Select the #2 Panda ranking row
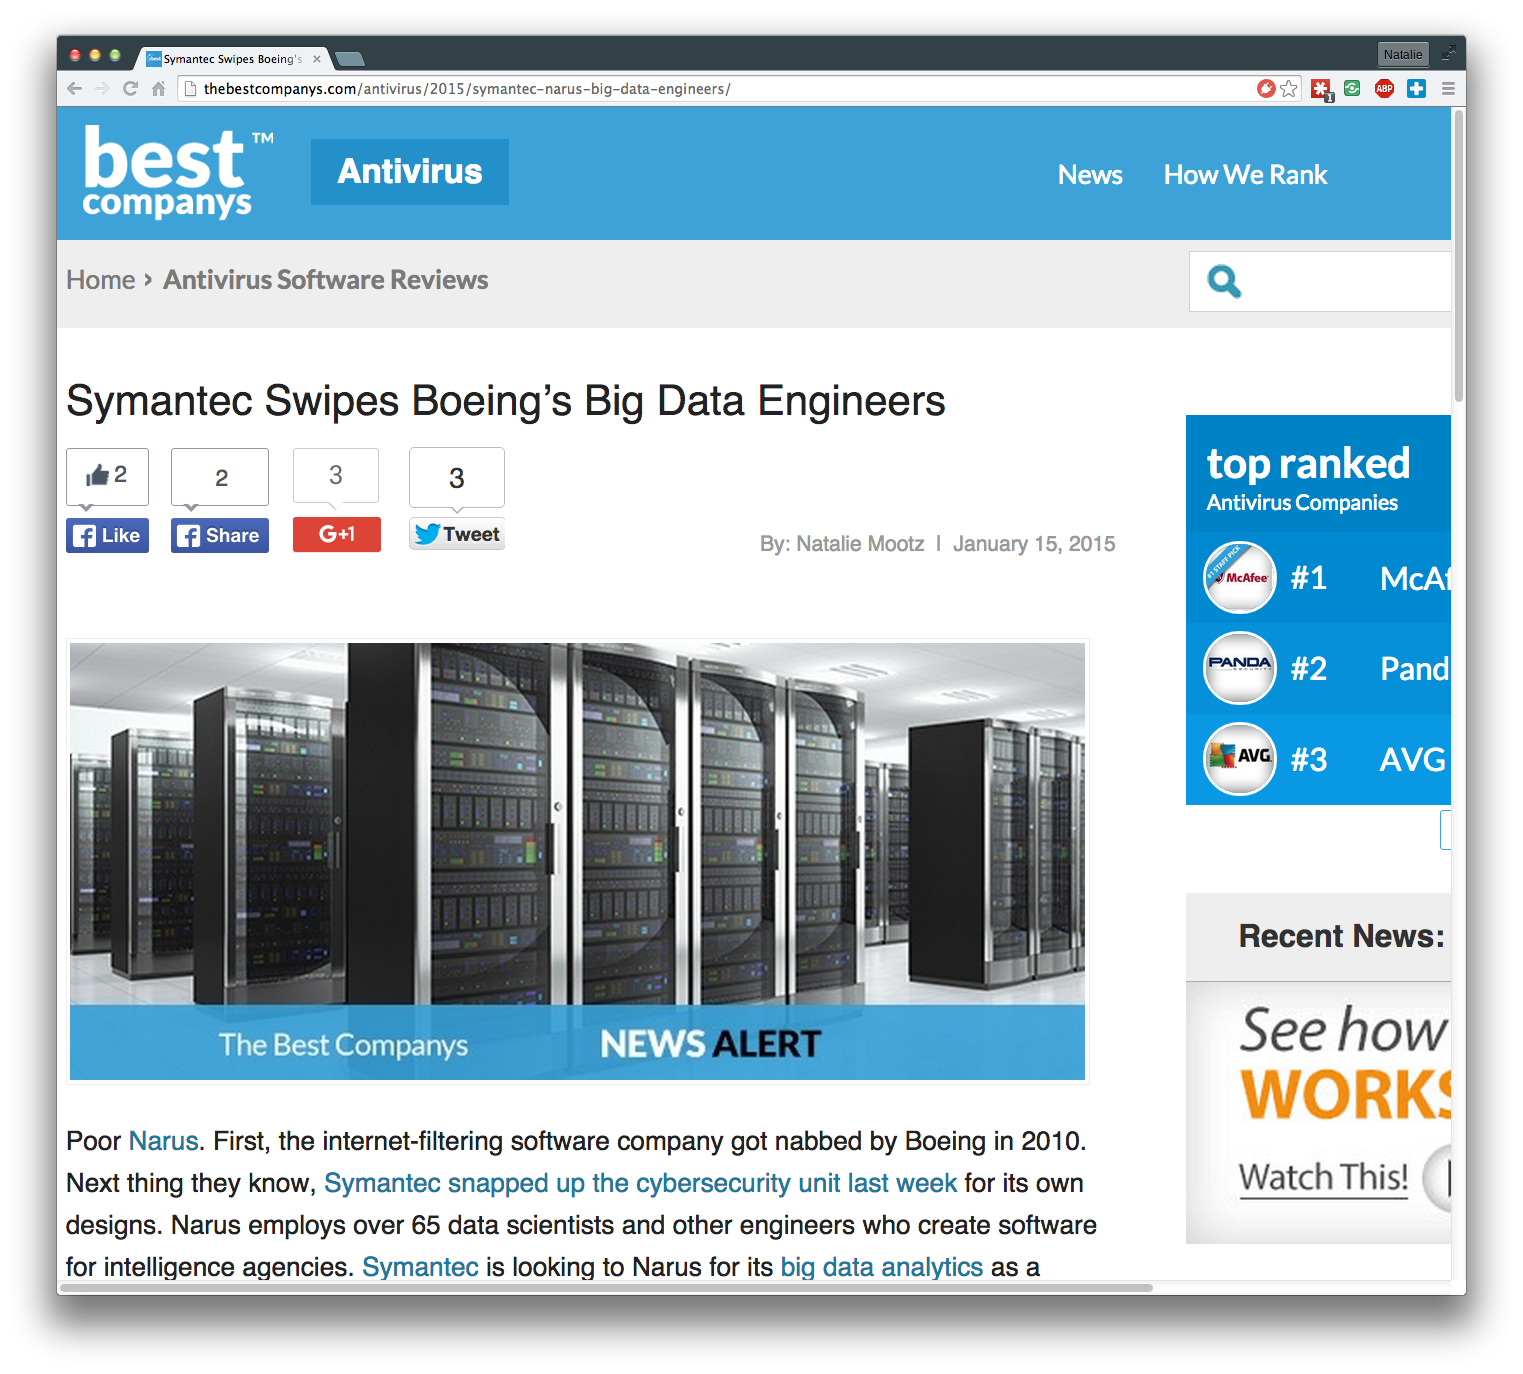Viewport: 1523px width, 1374px height. tap(1318, 668)
